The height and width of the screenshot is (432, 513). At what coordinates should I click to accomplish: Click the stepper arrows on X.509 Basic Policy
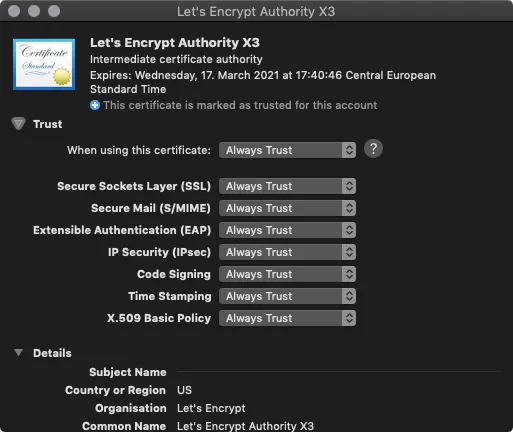(x=349, y=318)
